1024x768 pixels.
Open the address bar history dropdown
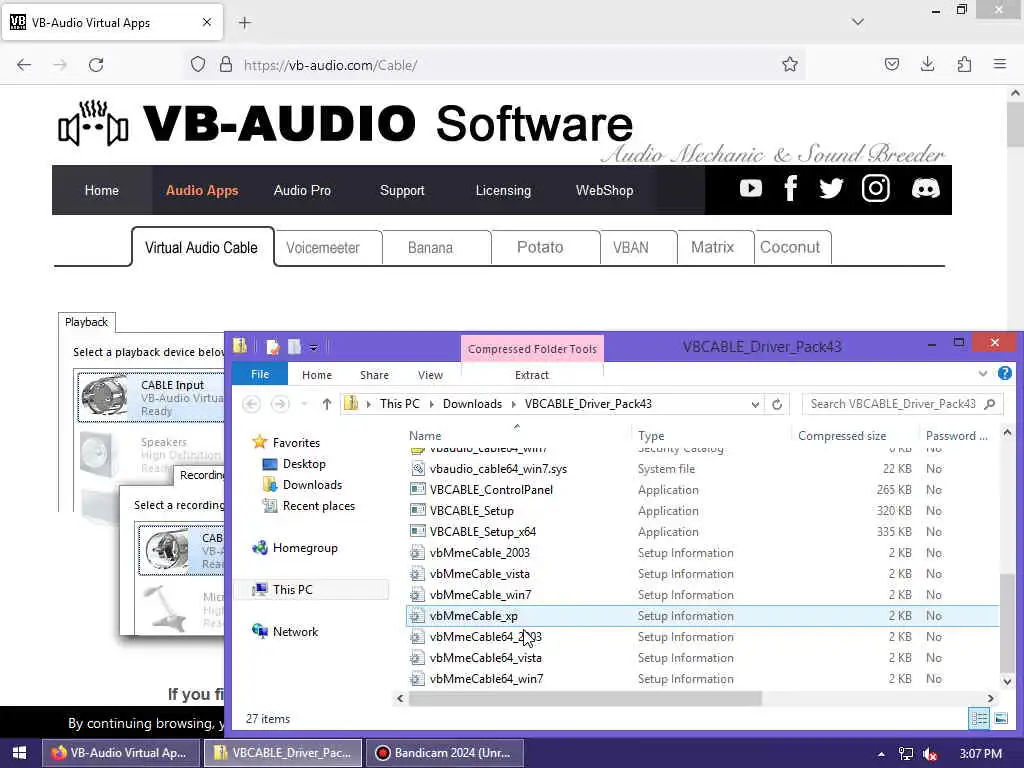tap(755, 404)
